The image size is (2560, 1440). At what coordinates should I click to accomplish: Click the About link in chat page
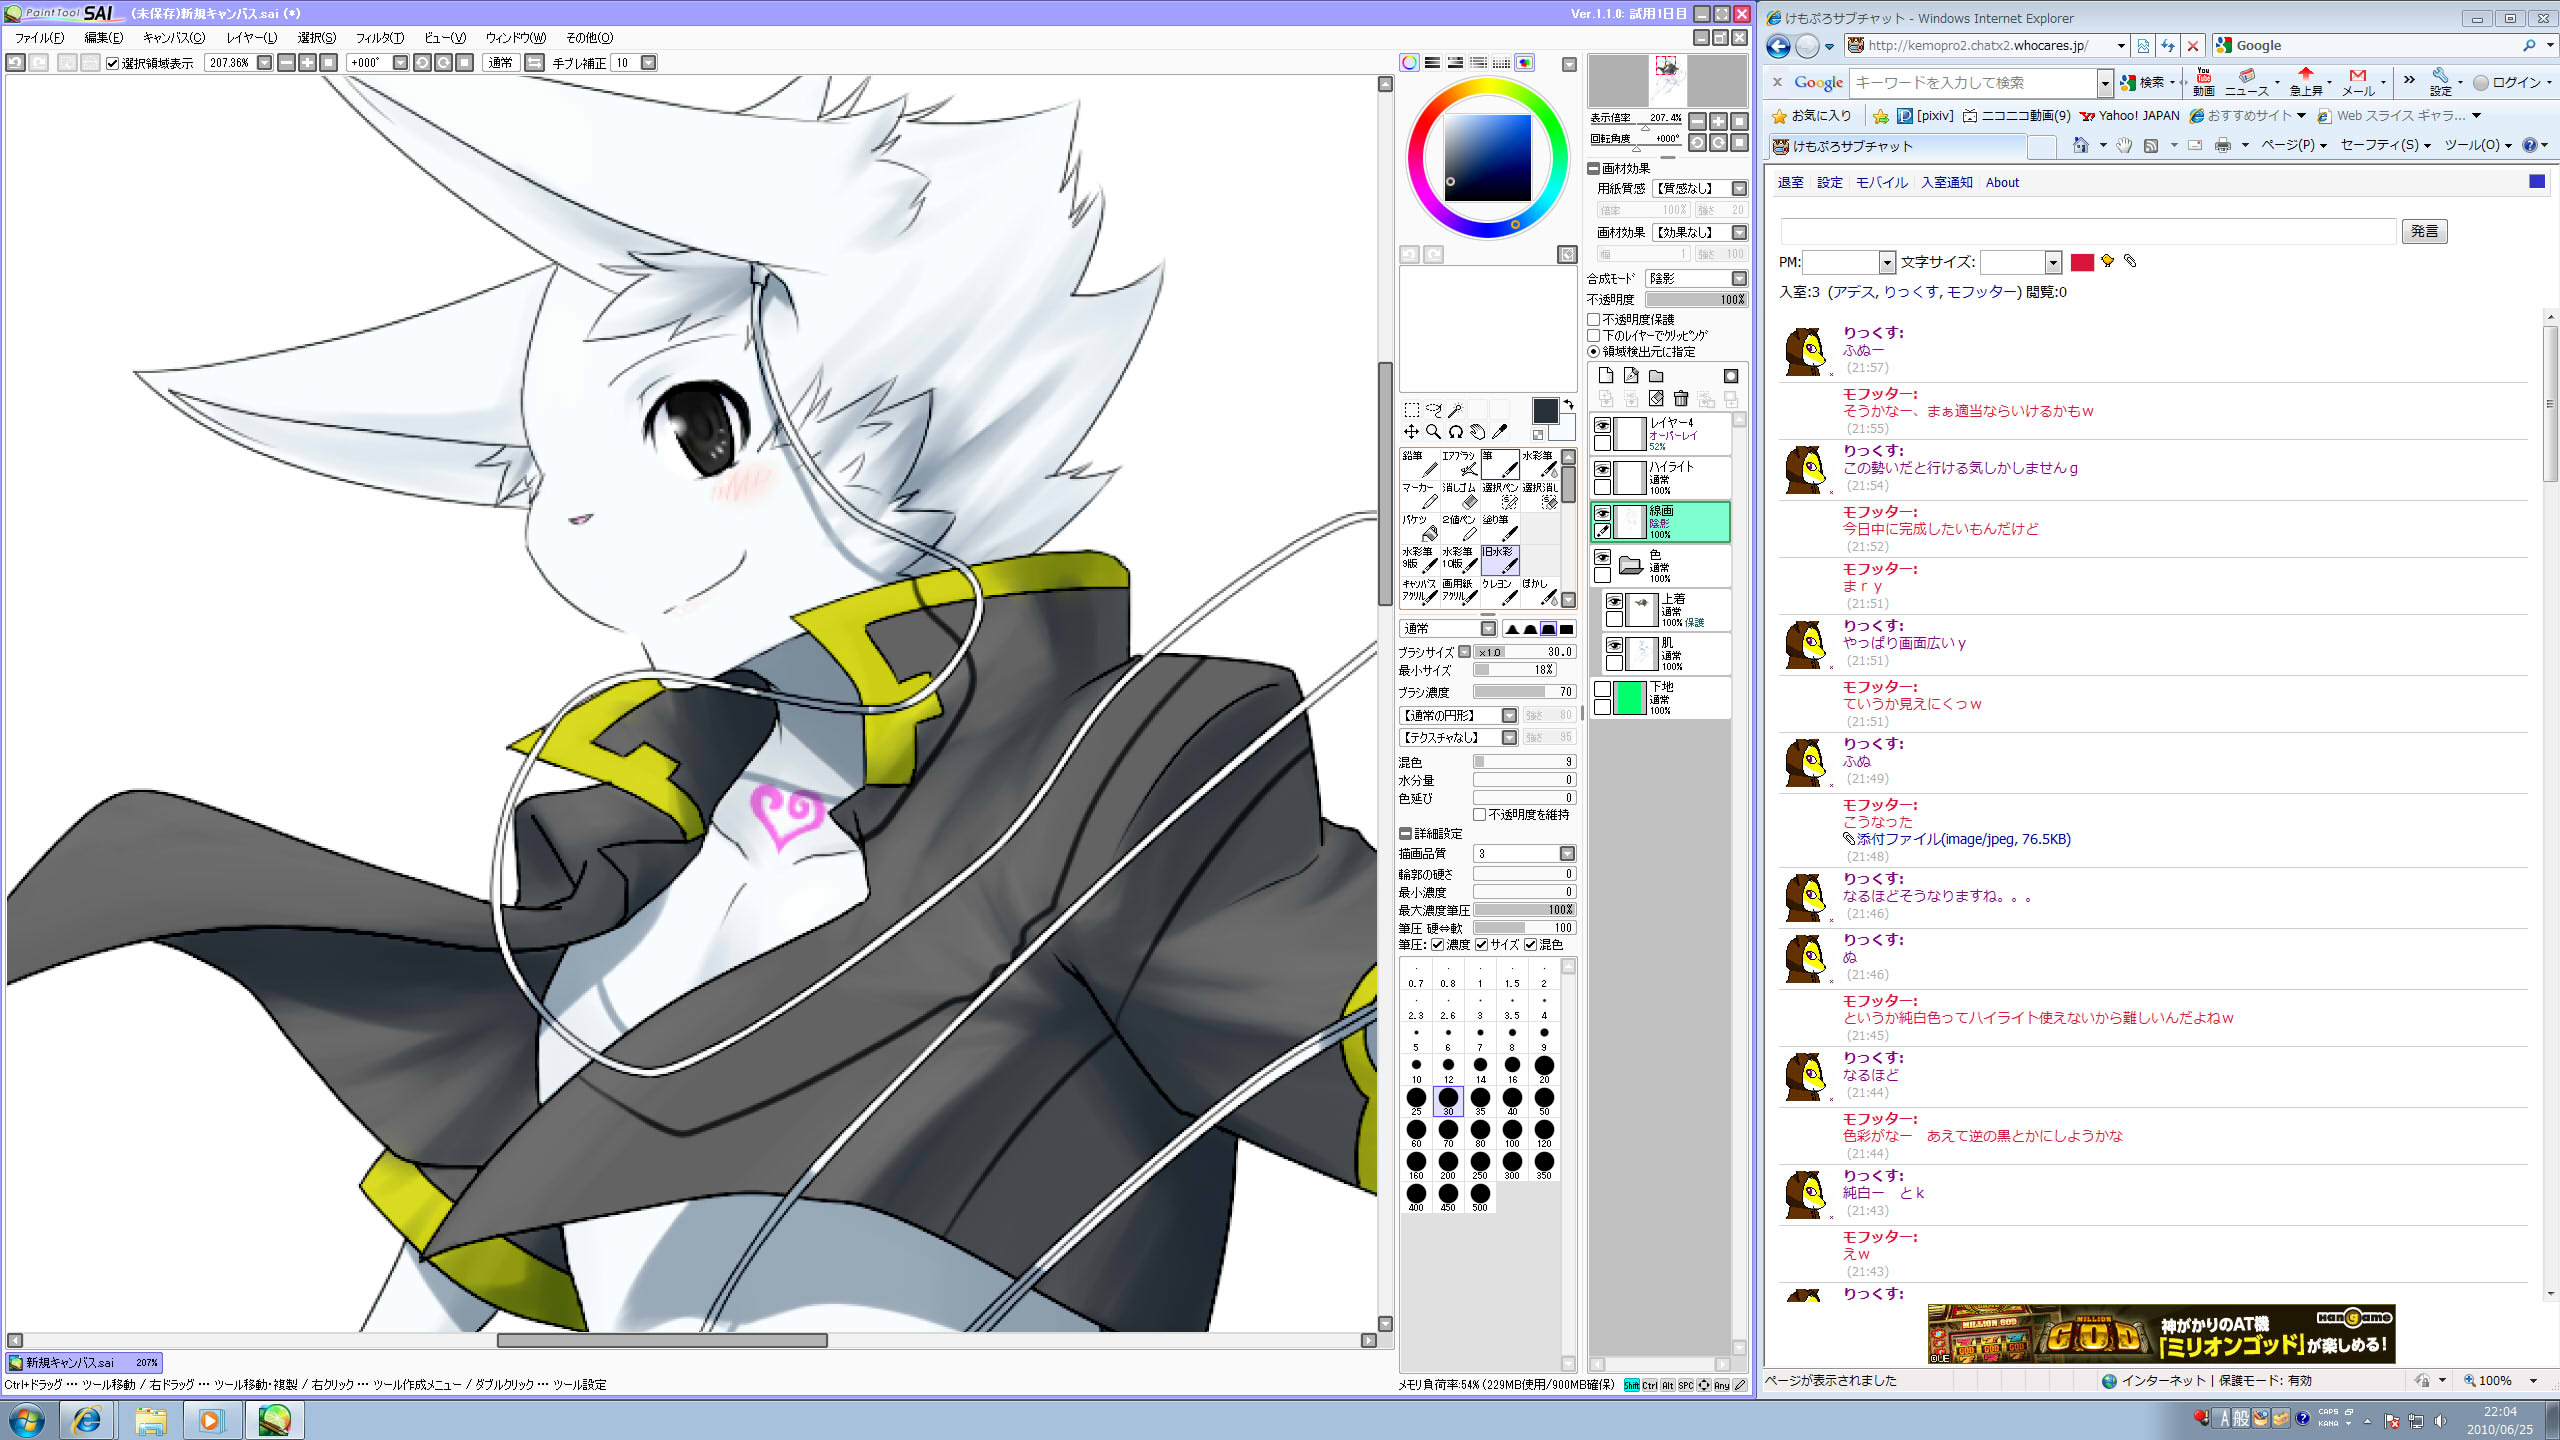(2002, 183)
